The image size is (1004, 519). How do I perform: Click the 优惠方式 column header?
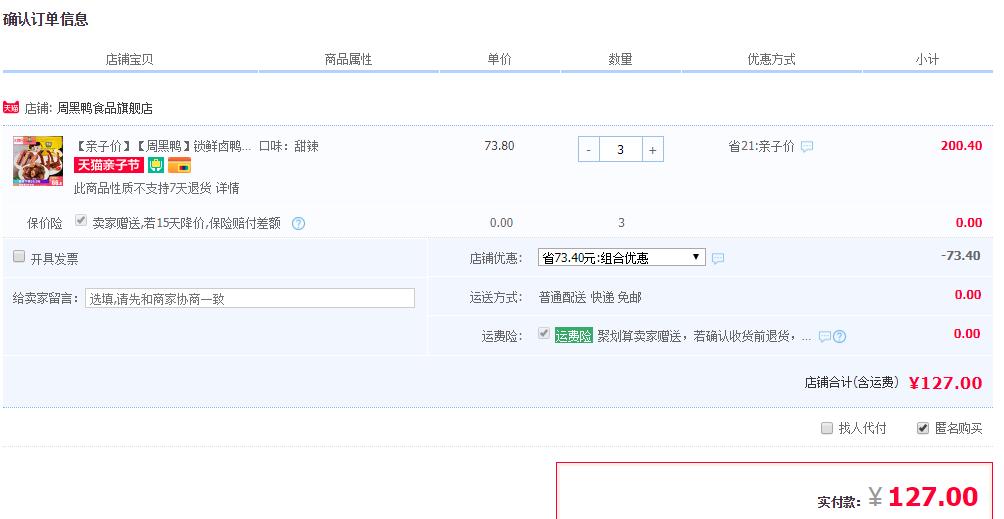[x=772, y=60]
